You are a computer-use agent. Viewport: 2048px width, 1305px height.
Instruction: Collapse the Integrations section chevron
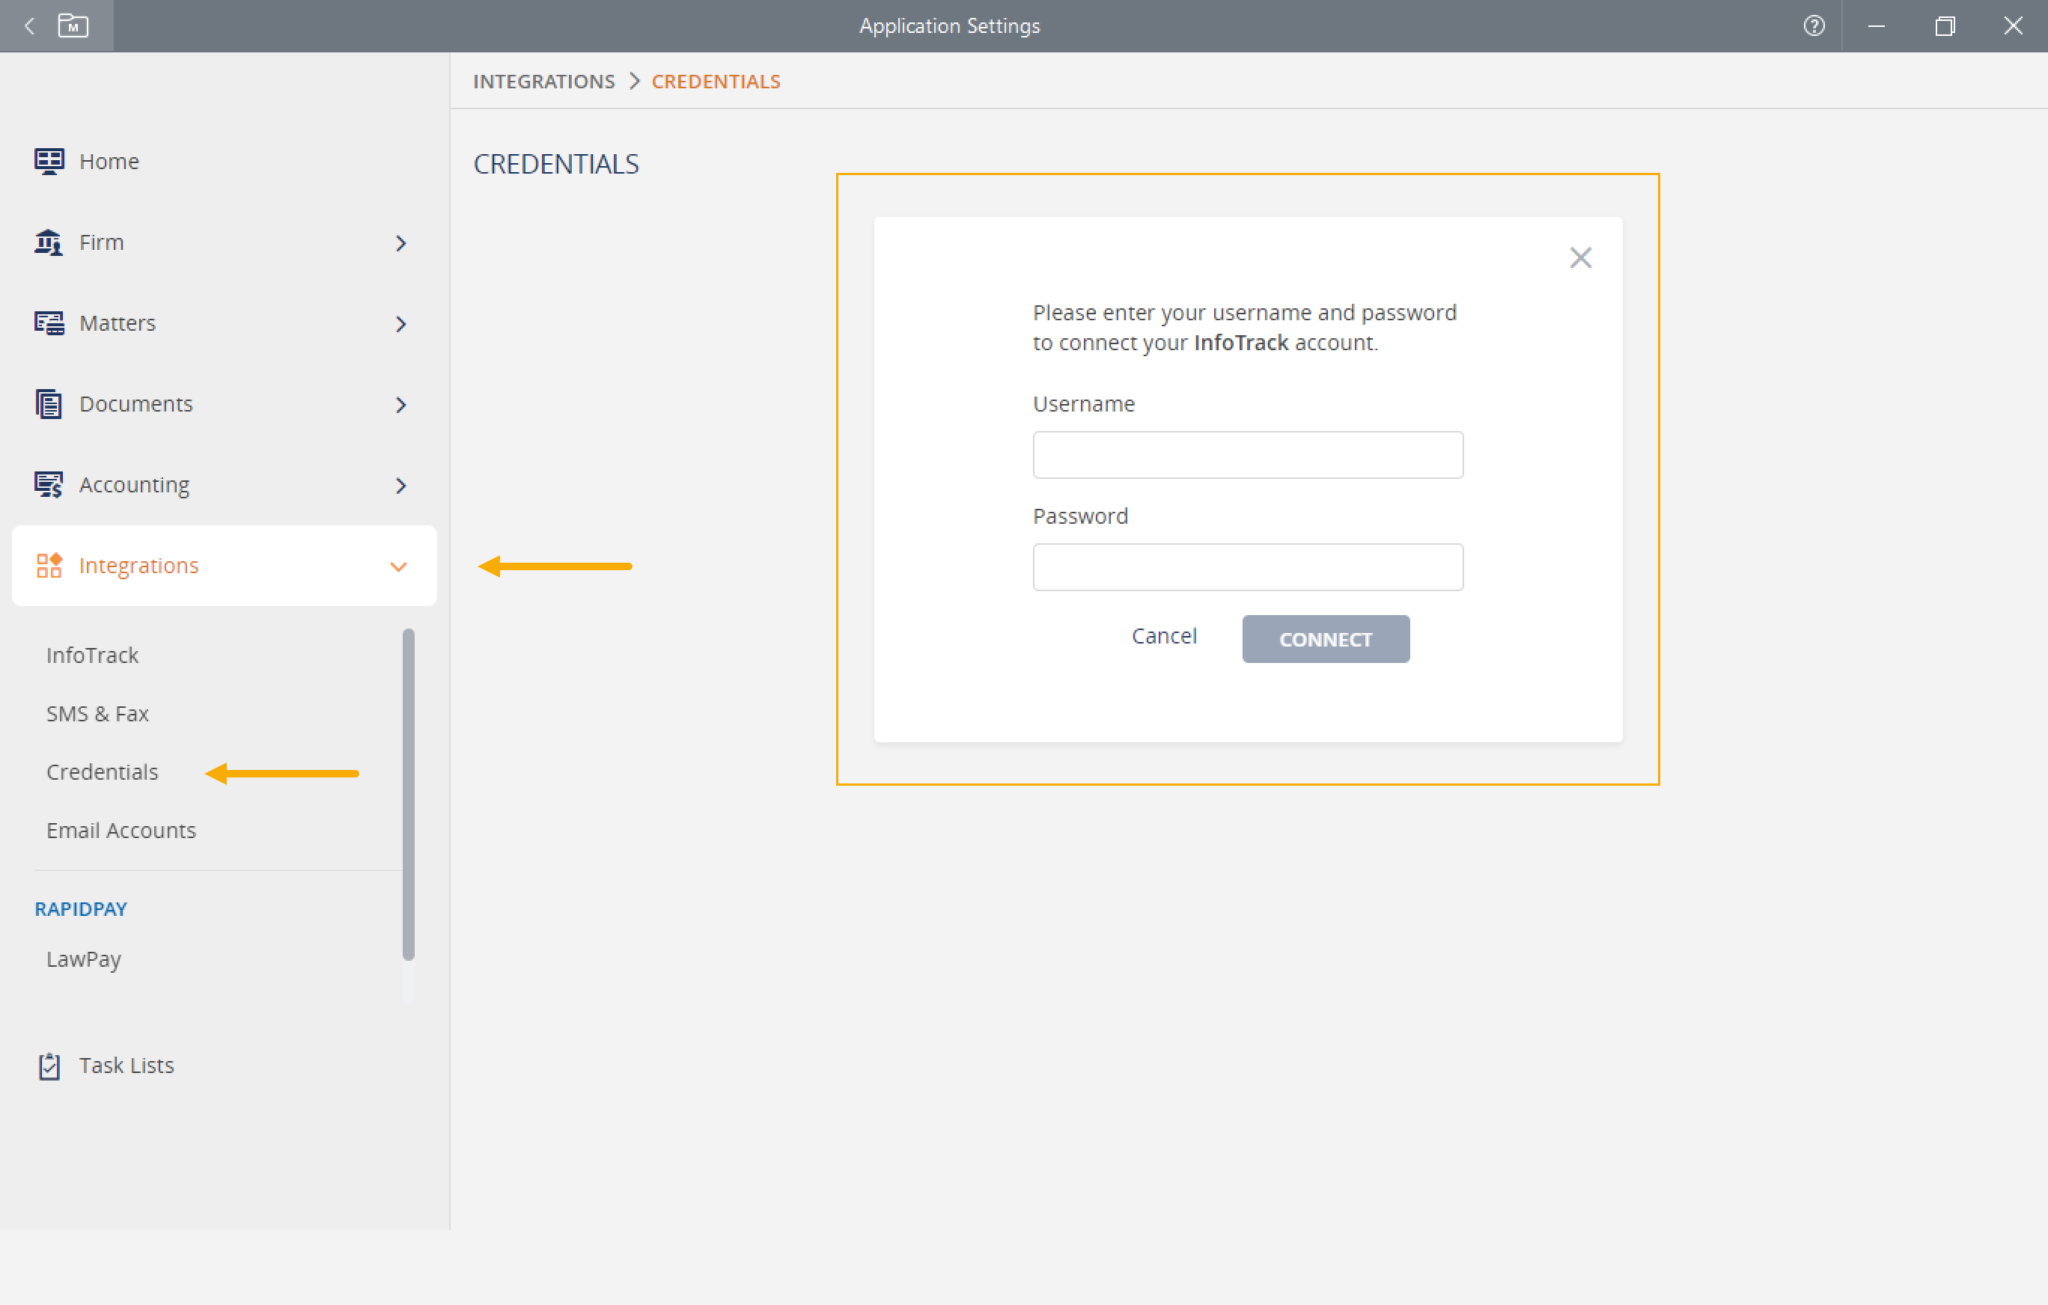pos(399,566)
